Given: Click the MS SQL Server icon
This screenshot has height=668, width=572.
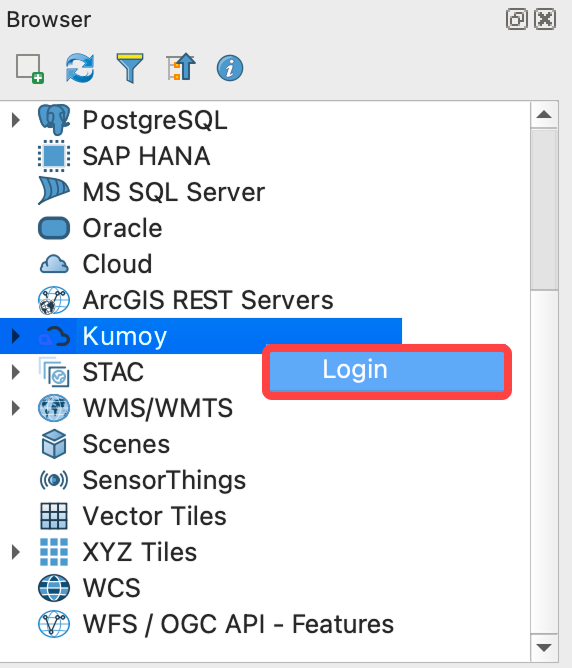Looking at the screenshot, I should tap(54, 191).
